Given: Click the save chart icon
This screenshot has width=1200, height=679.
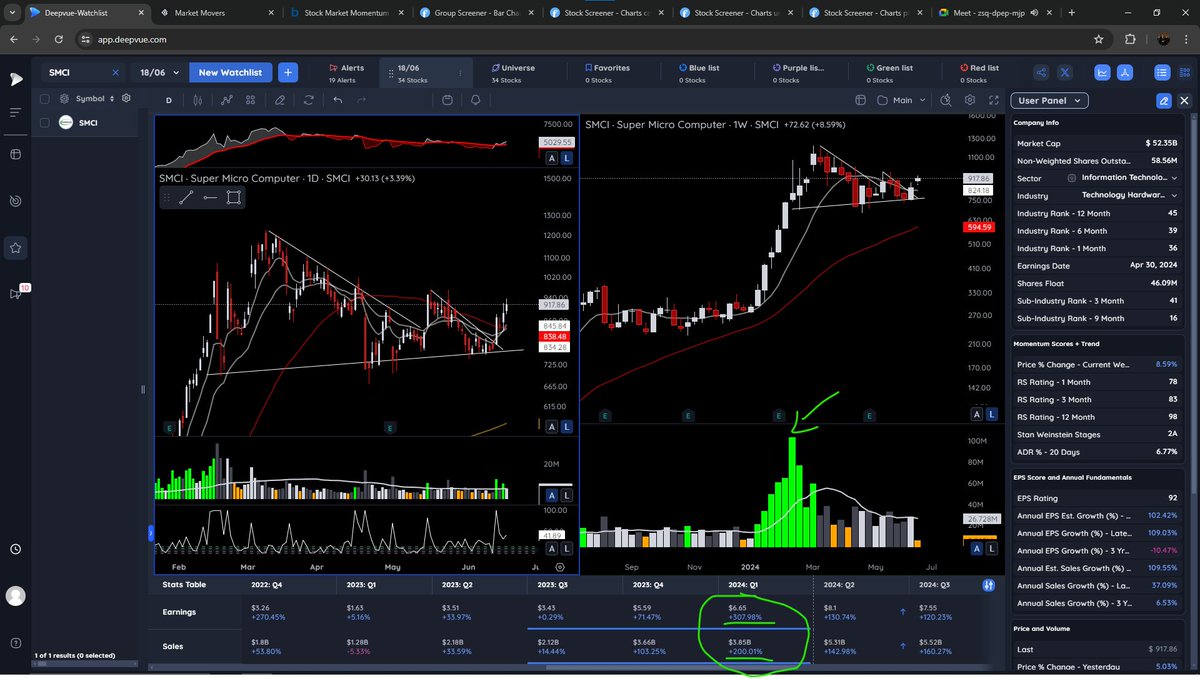Looking at the screenshot, I should tap(447, 100).
